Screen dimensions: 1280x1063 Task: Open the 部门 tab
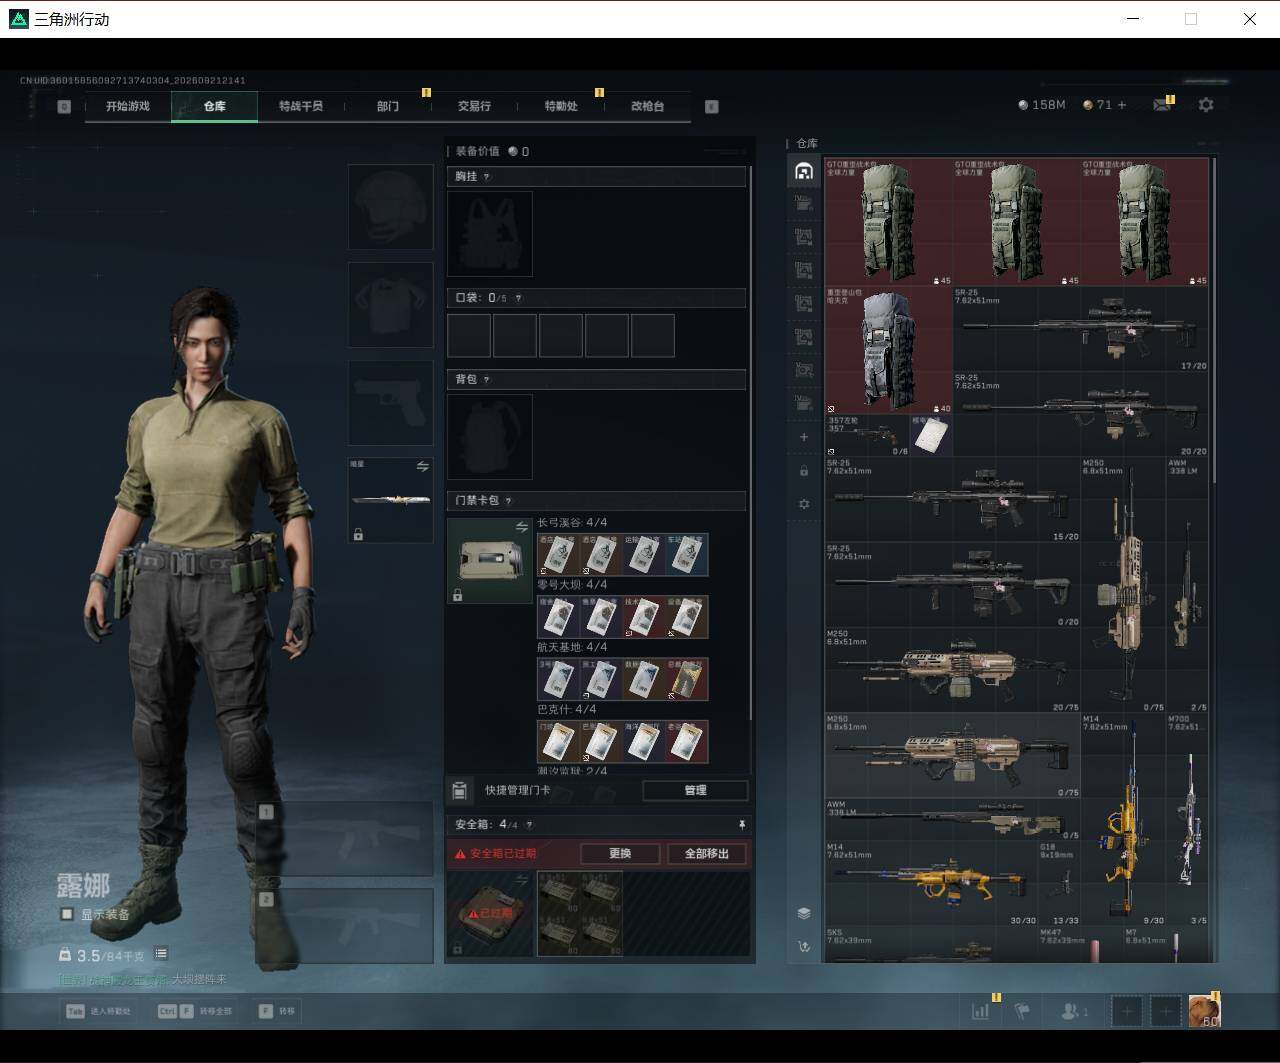click(x=388, y=106)
